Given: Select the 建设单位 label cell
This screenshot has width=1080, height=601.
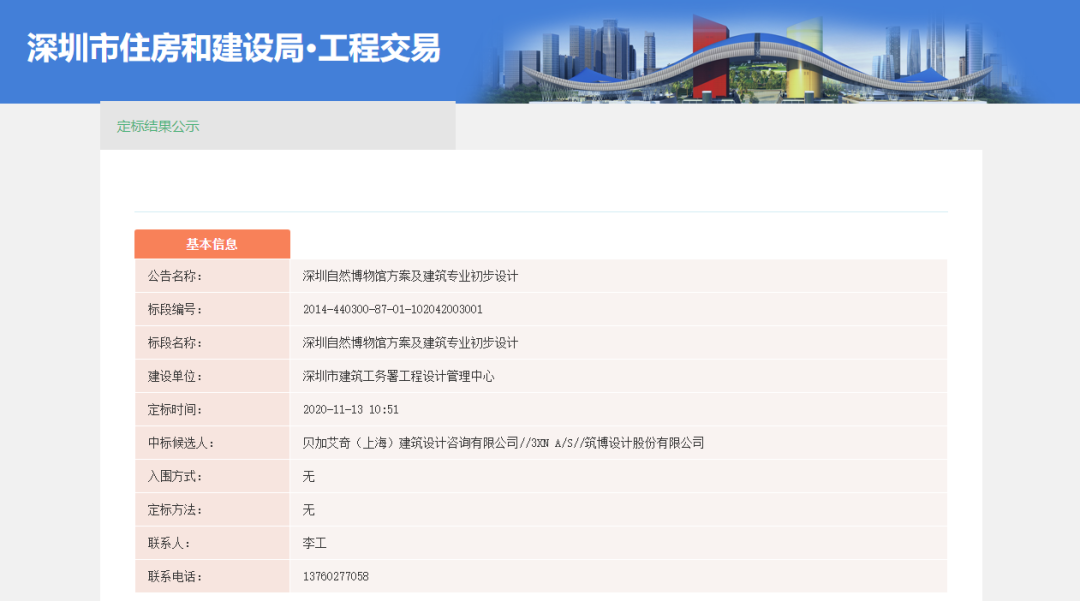Looking at the screenshot, I should [175, 376].
